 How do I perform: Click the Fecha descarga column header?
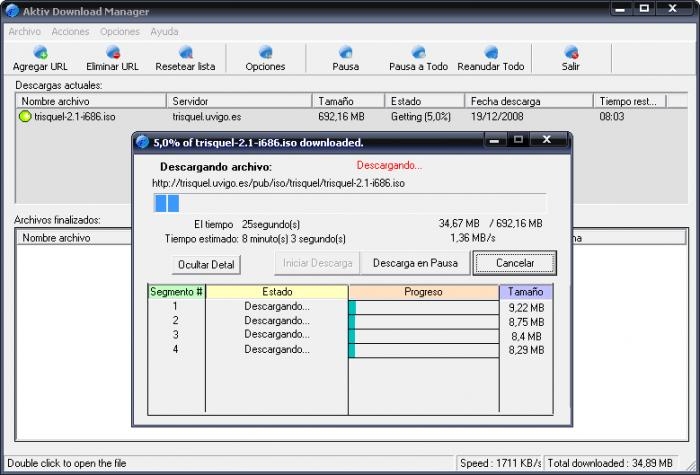(529, 101)
